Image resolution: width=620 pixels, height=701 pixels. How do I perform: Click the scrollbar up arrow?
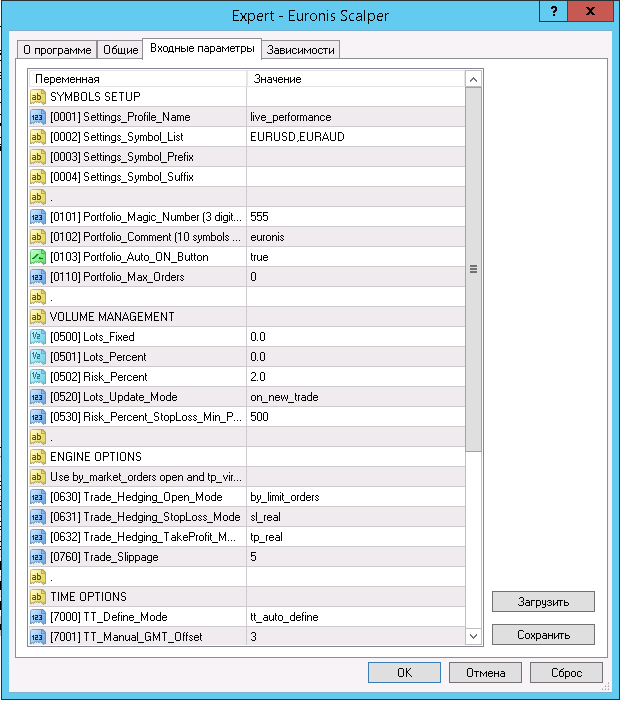coord(473,80)
